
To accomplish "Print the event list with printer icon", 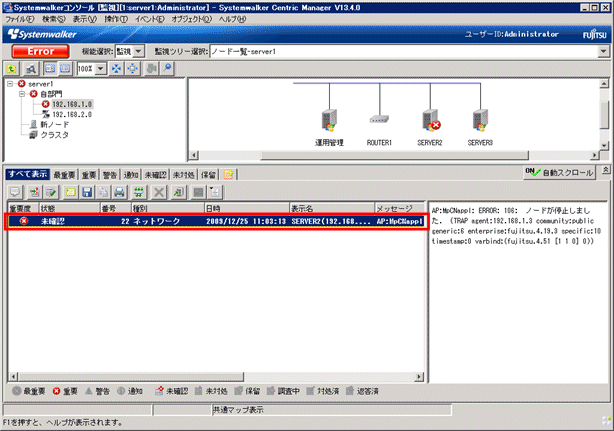I will tap(119, 192).
